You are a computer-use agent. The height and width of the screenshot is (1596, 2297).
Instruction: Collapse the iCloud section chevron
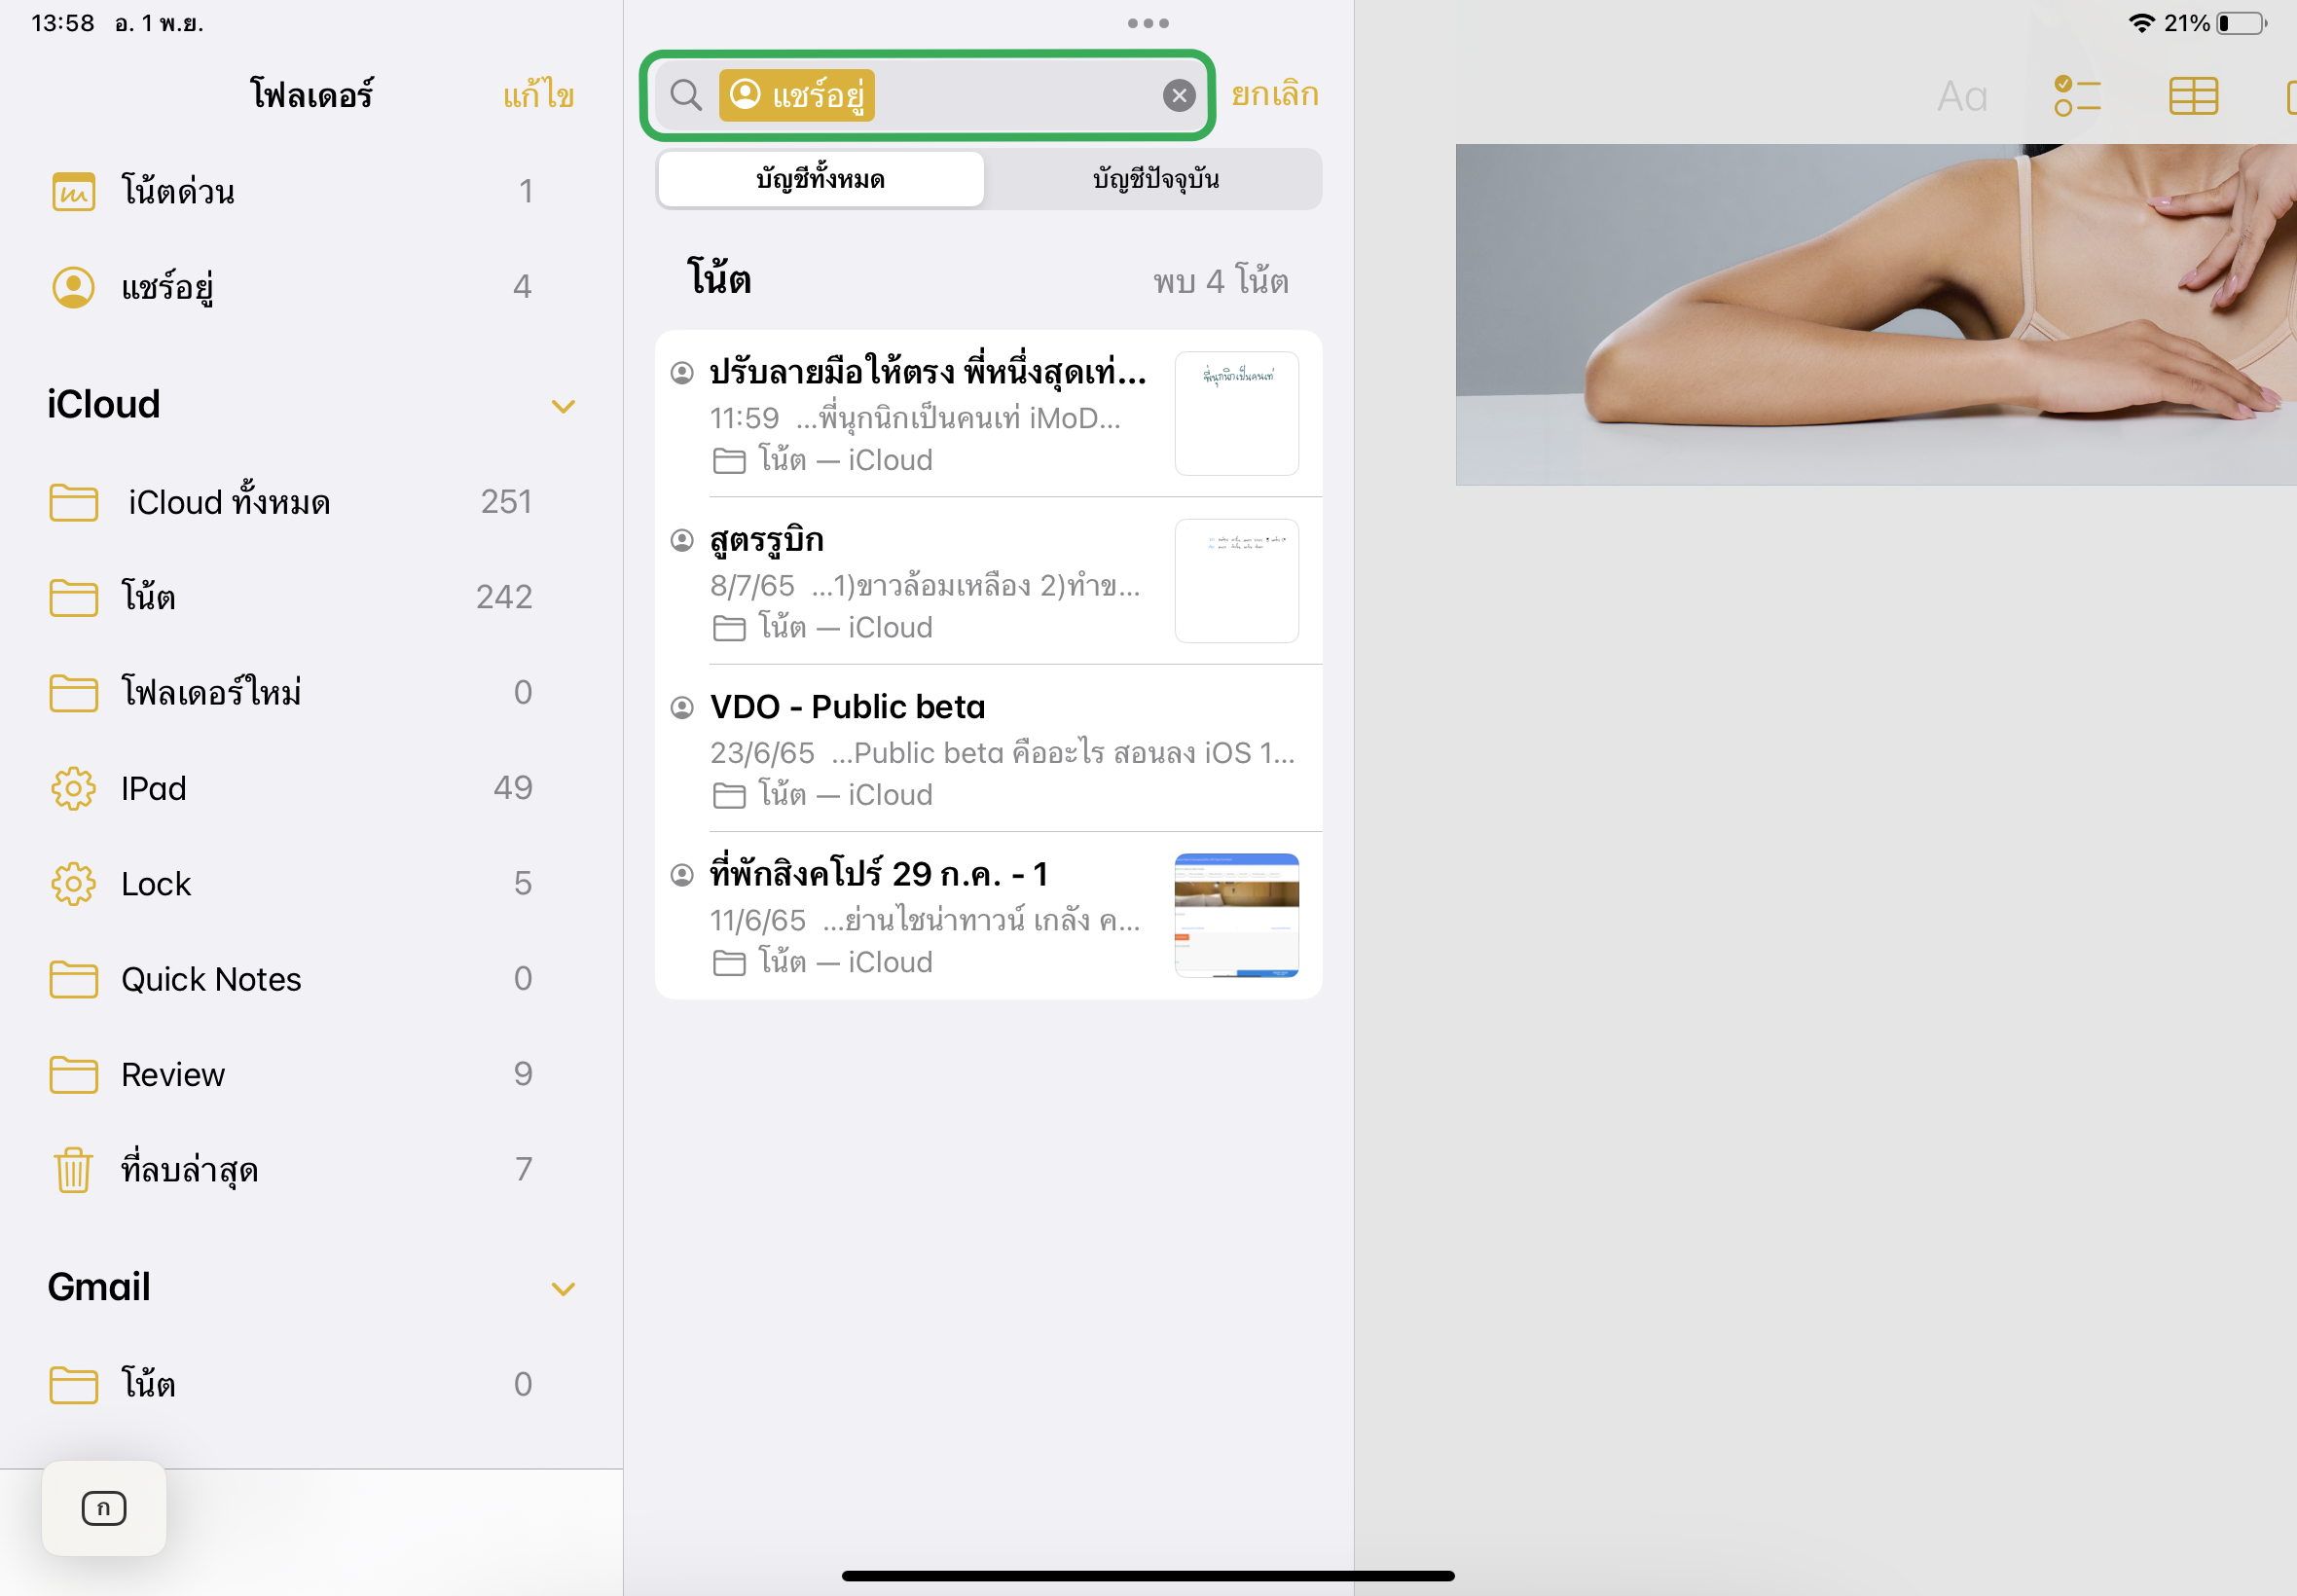click(x=563, y=406)
